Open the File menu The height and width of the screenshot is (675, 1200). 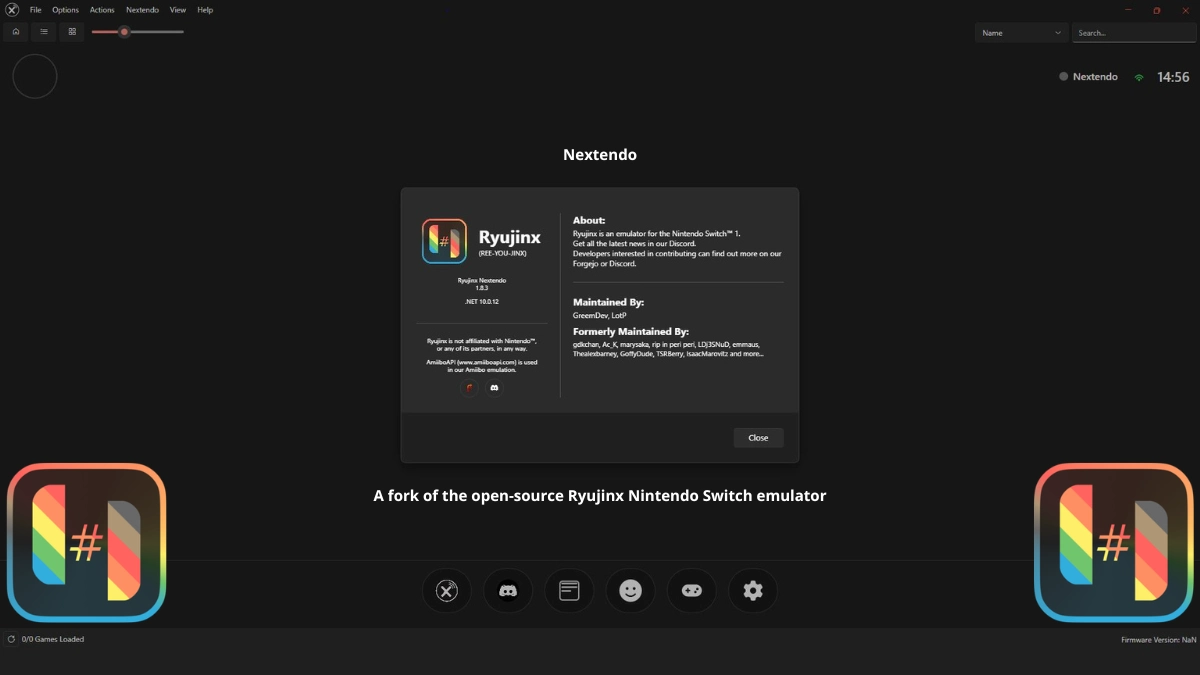[35, 10]
